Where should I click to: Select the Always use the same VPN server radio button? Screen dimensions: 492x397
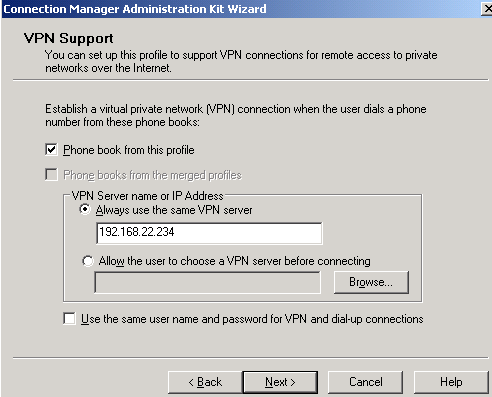pos(85,210)
